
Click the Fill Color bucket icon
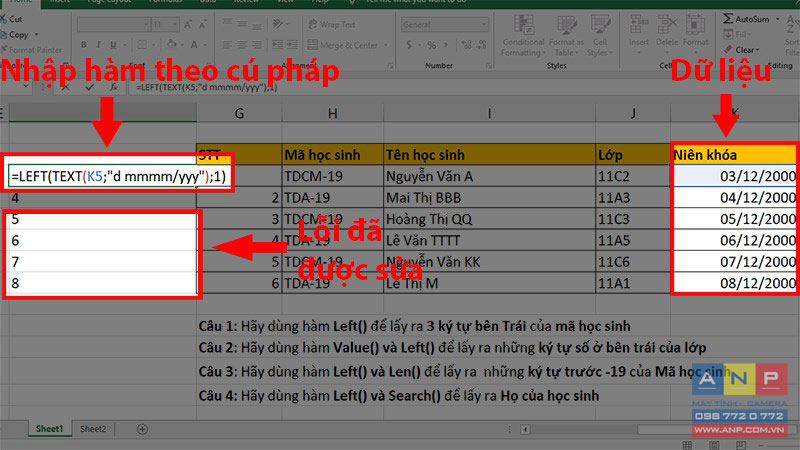click(x=172, y=45)
